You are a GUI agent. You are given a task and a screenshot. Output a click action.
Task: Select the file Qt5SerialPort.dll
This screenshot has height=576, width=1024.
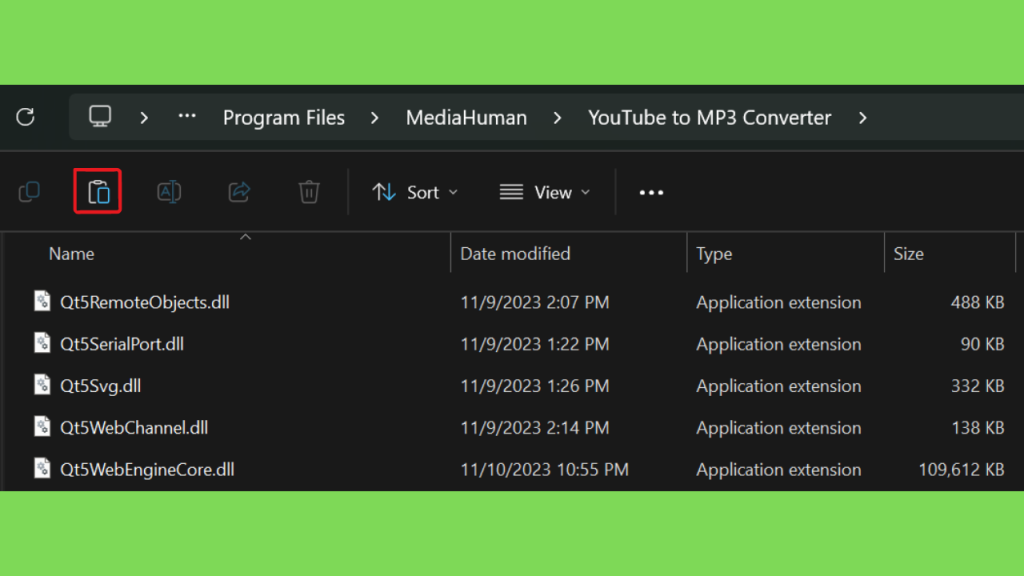(x=121, y=344)
